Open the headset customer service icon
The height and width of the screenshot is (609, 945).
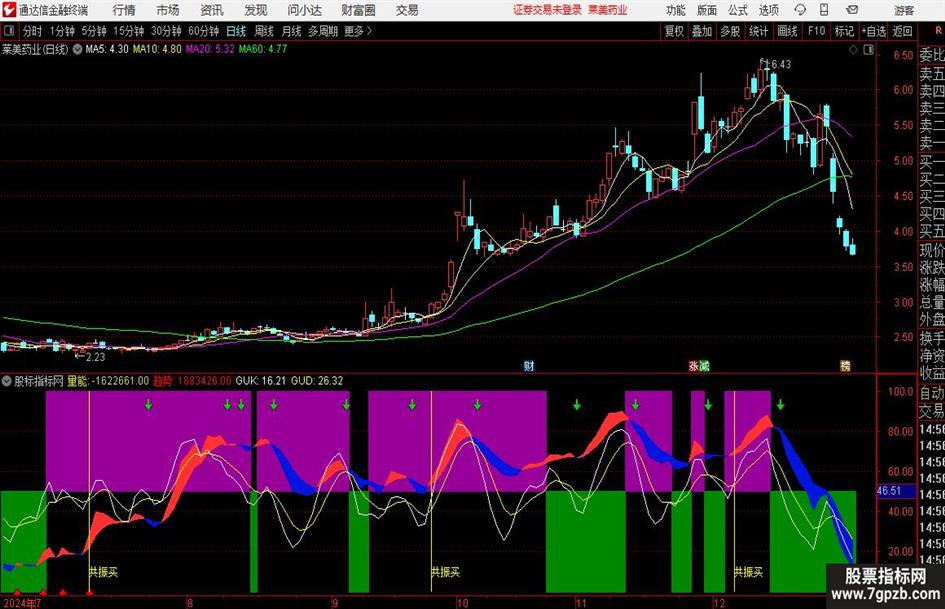[x=800, y=10]
